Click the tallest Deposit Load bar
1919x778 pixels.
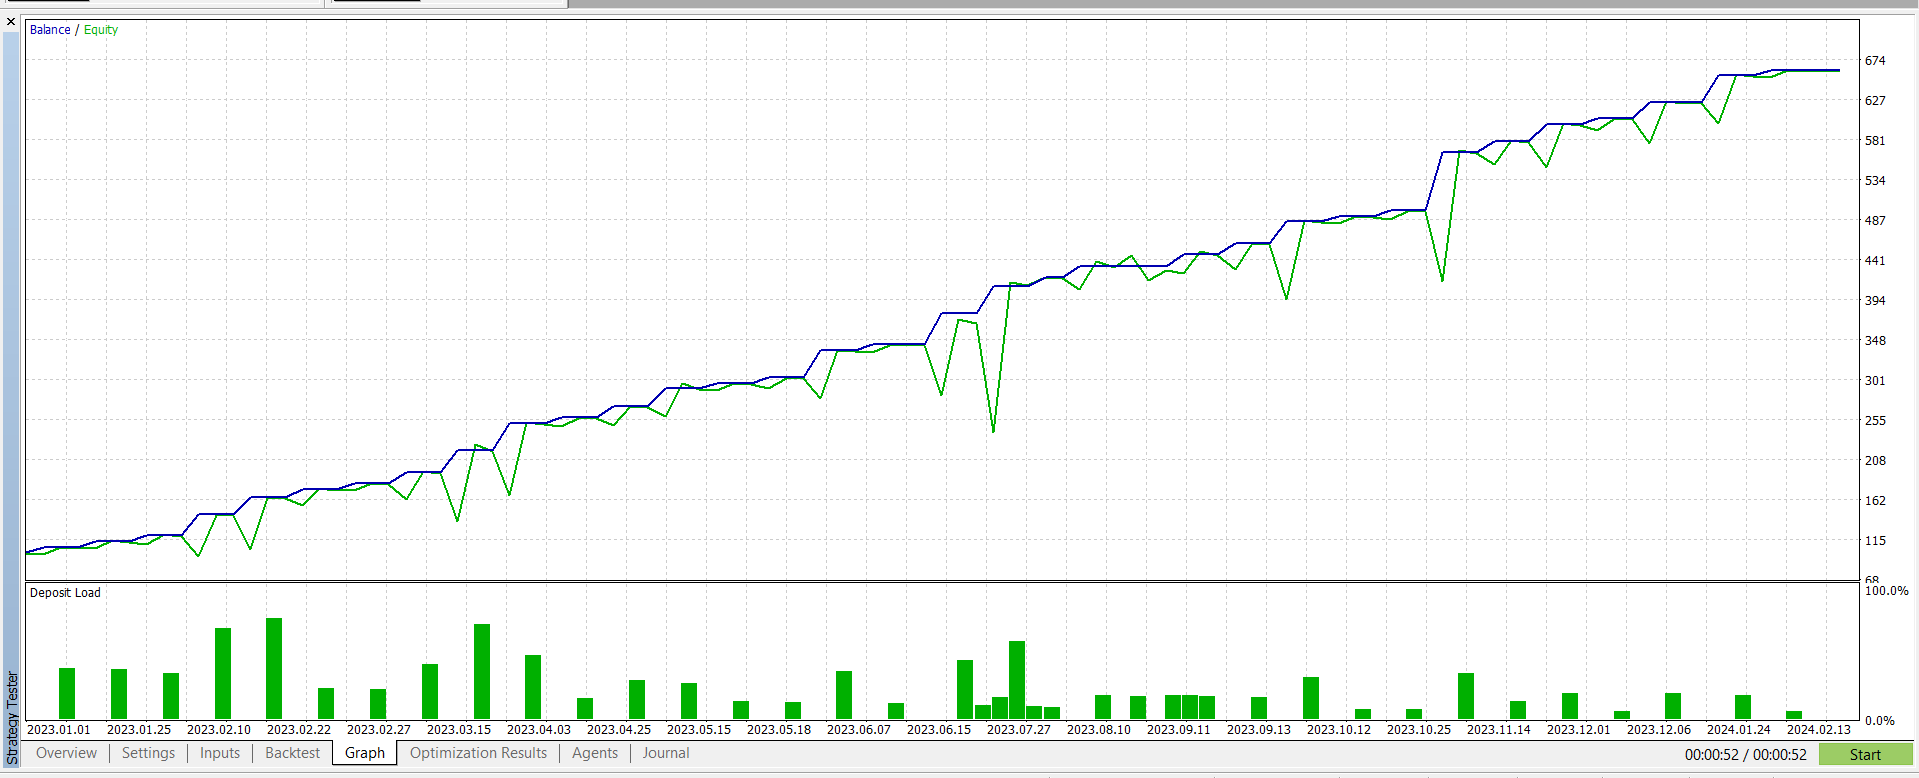[x=274, y=668]
